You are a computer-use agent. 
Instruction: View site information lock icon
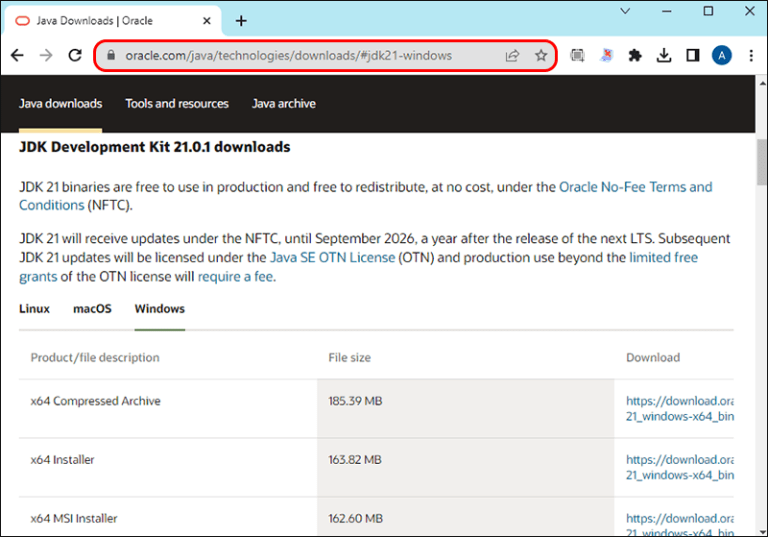click(x=111, y=55)
